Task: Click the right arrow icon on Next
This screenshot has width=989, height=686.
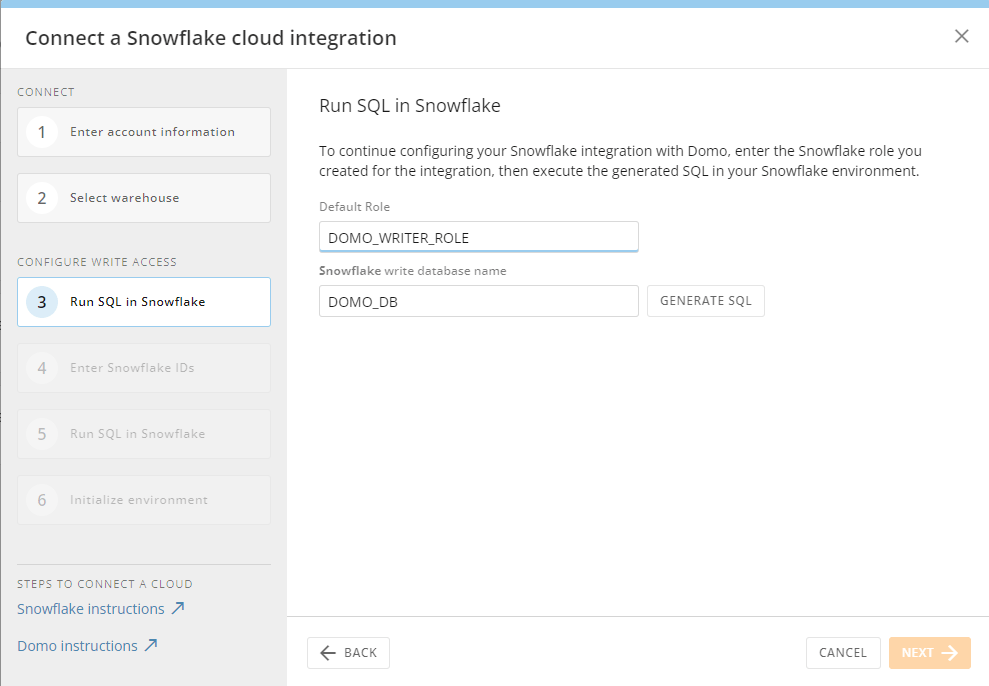Action: [950, 653]
